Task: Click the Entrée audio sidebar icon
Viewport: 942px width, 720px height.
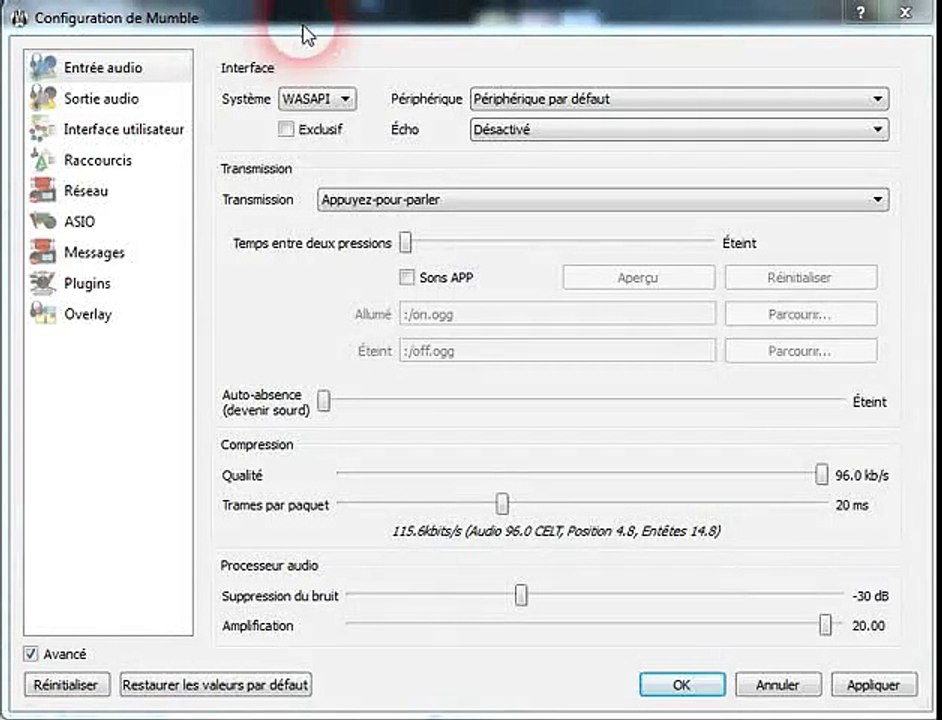Action: pos(43,67)
